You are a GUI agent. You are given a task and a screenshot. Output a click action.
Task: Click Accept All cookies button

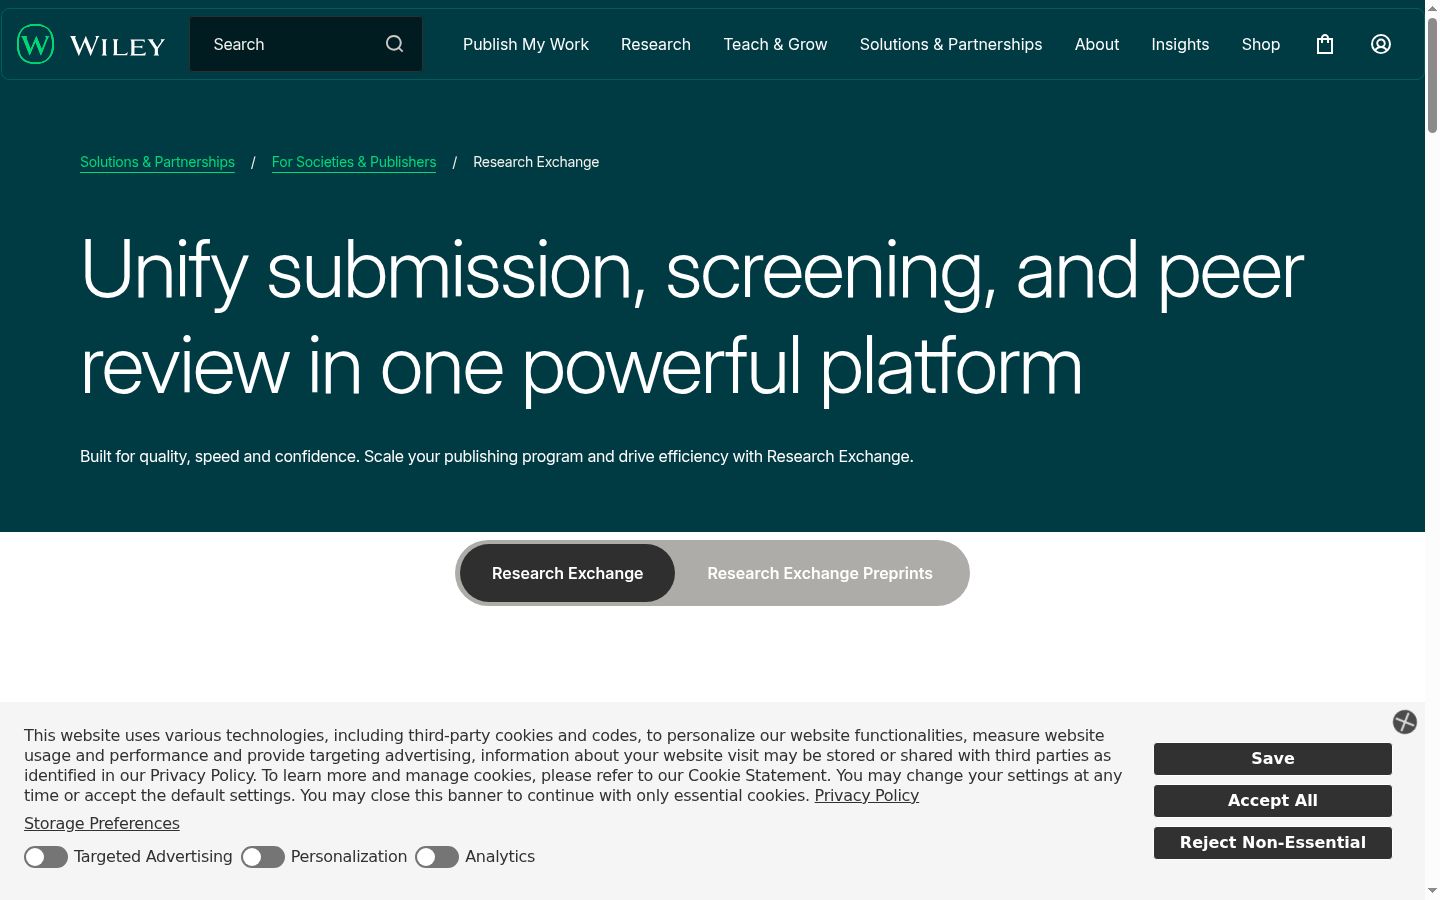1273,801
